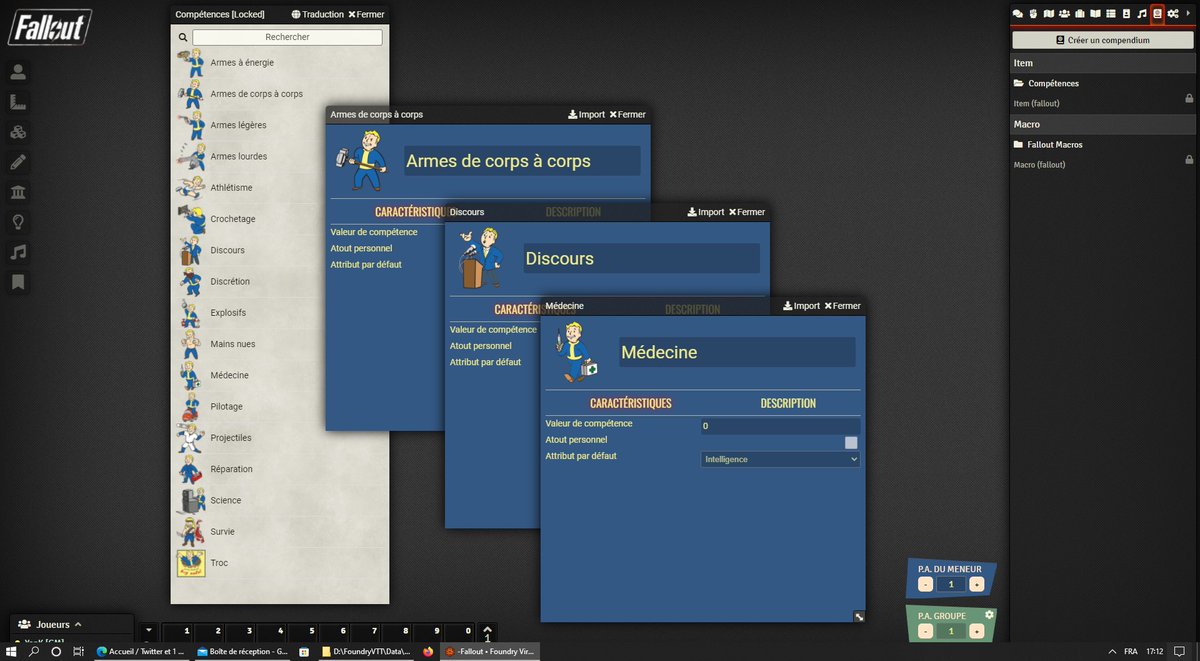Open the Items directory suitcase icon
Viewport: 1200px width, 661px height.
[1080, 13]
